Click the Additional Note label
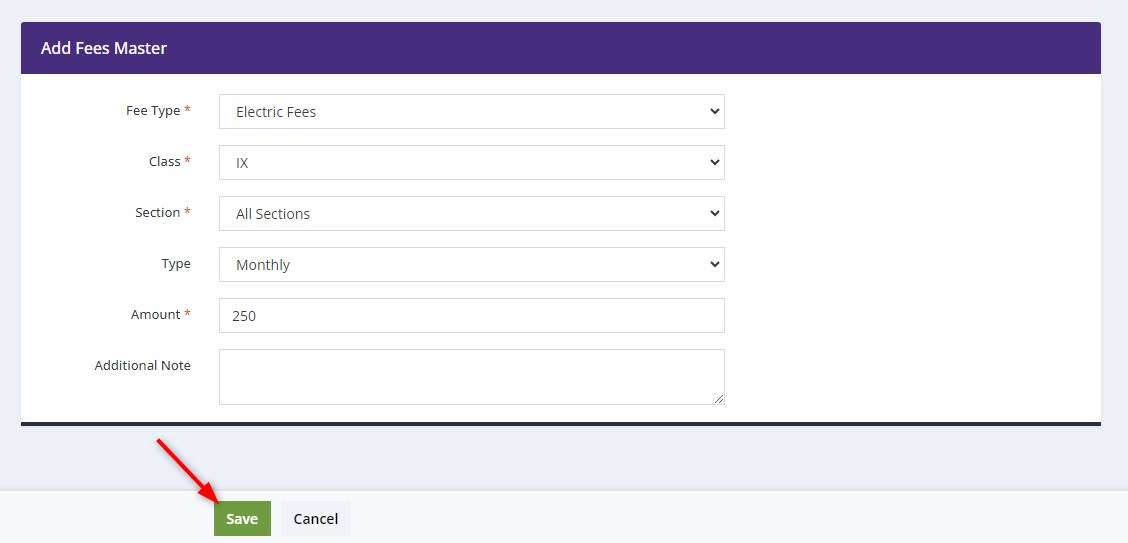This screenshot has width=1128, height=543. coord(142,365)
